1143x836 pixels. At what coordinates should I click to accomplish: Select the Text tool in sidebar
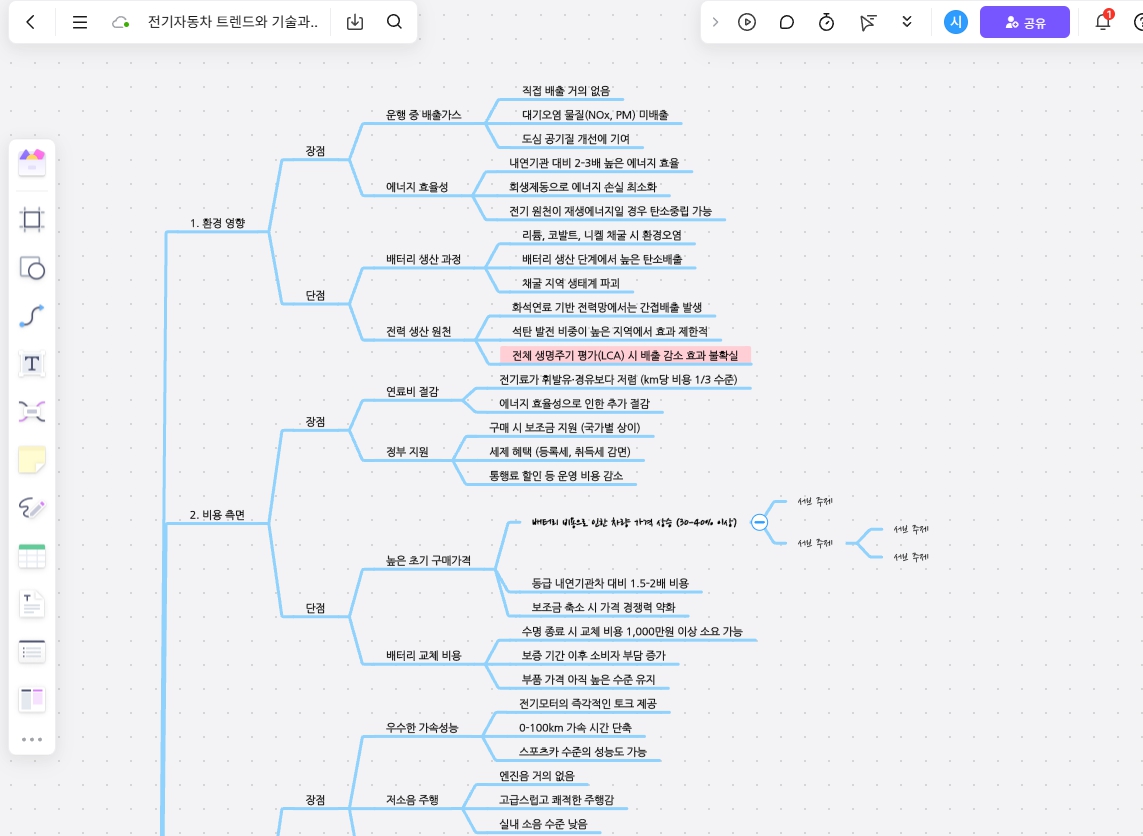pos(32,364)
